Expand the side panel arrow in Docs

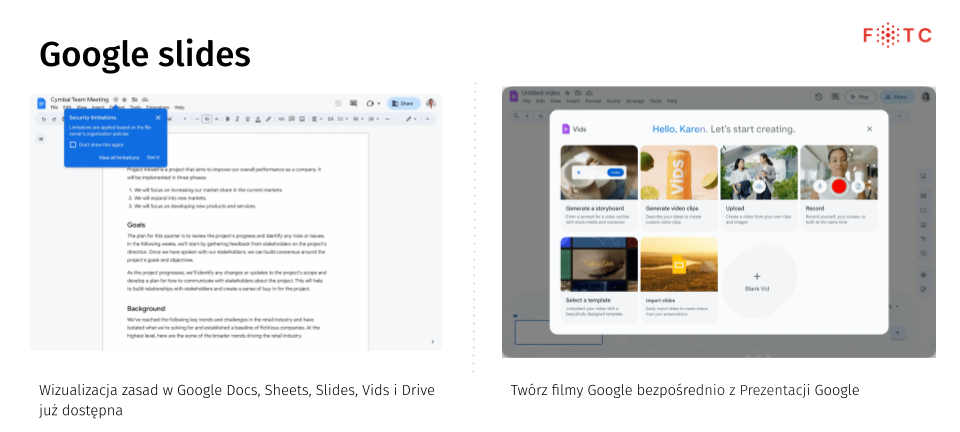pyautogui.click(x=433, y=342)
